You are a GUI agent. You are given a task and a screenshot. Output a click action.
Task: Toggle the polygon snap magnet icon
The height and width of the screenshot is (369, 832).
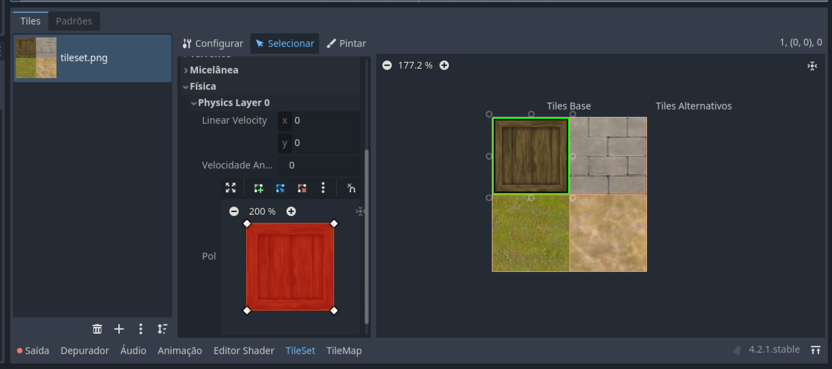coord(351,187)
